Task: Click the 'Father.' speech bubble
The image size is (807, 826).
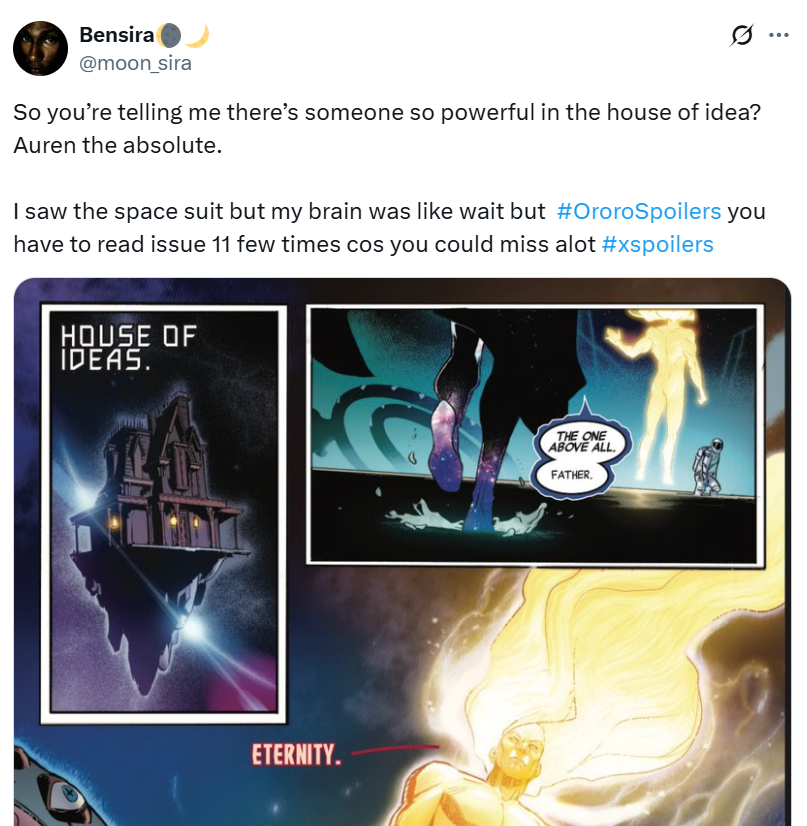Action: click(x=572, y=475)
